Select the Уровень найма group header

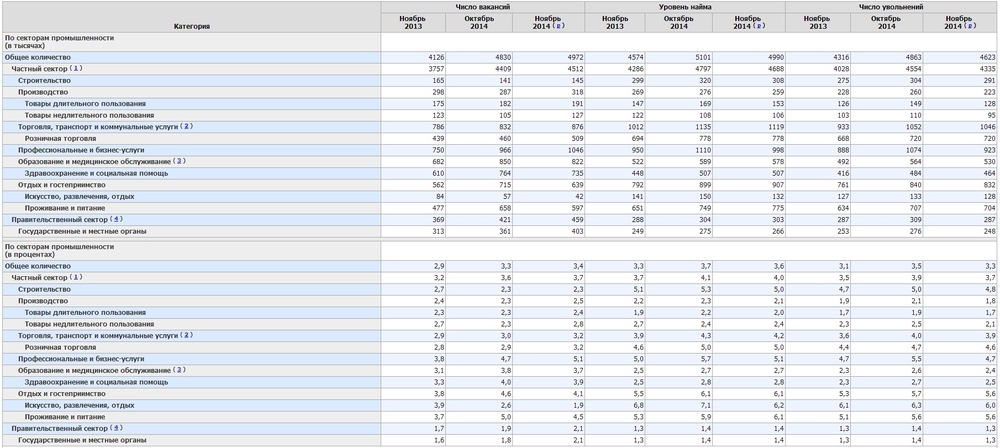683,7
